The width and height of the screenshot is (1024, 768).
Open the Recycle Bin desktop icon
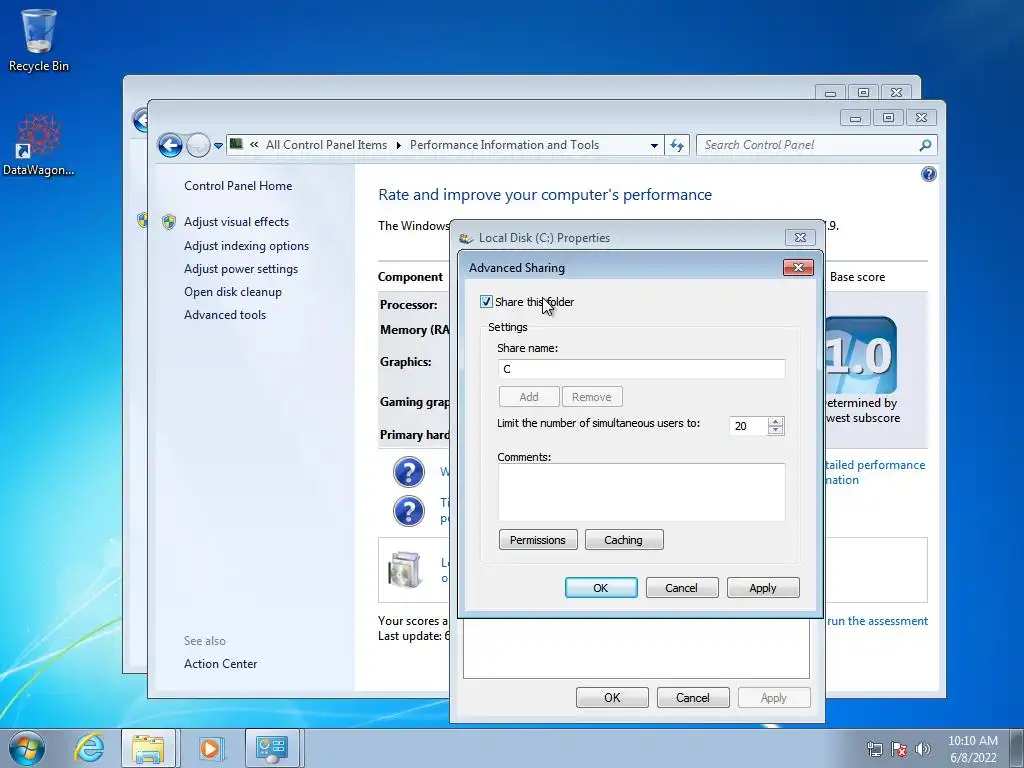(39, 40)
